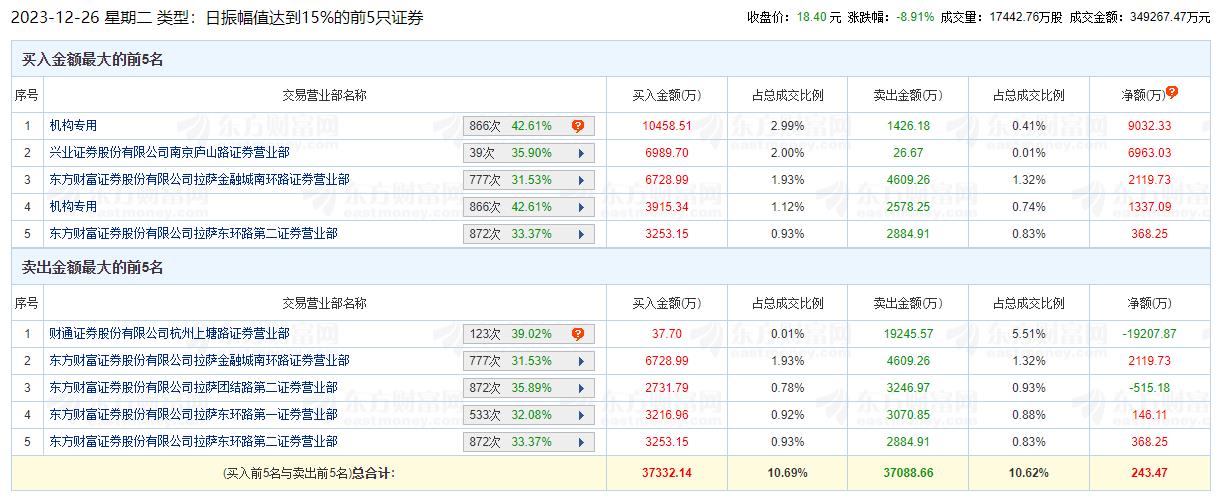The width and height of the screenshot is (1220, 496).
Task: Click question mark icon in 财通证券 row
Action: tap(577, 334)
